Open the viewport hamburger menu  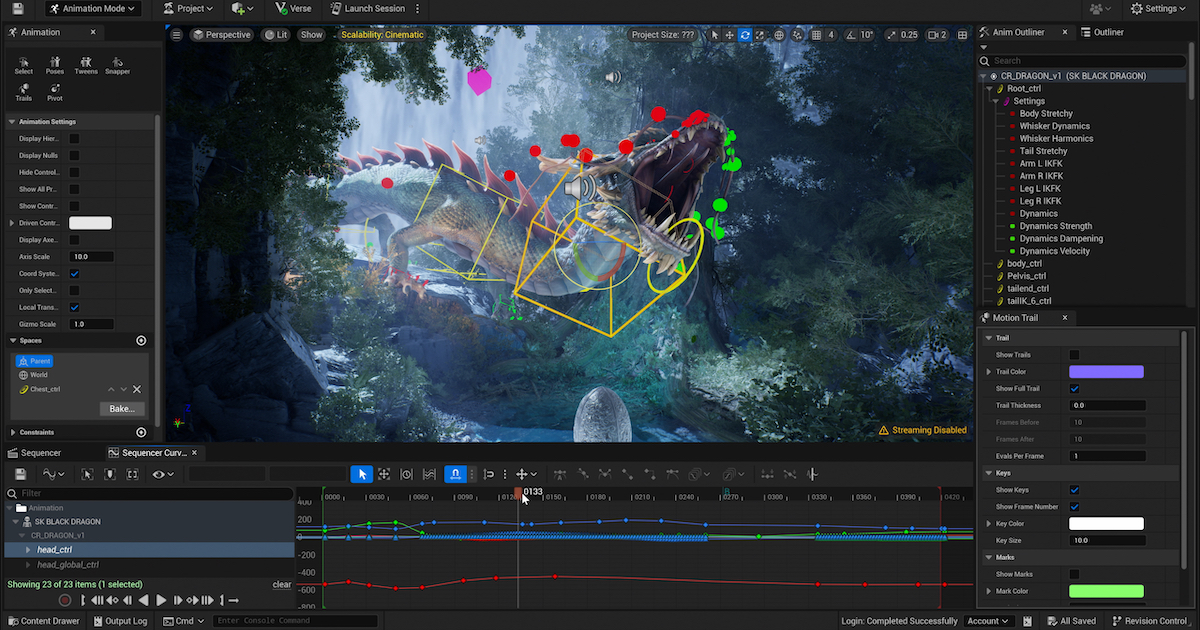tap(176, 35)
